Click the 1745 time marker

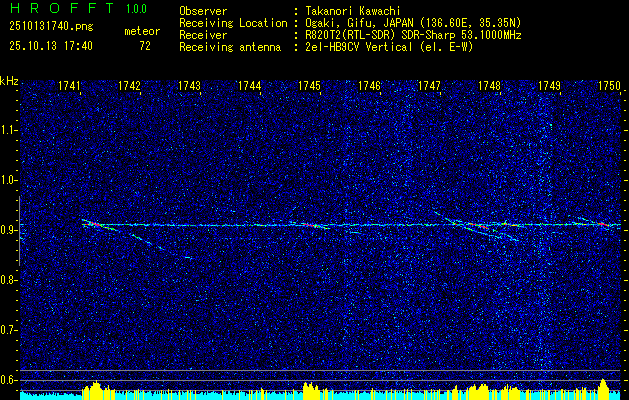(x=309, y=86)
